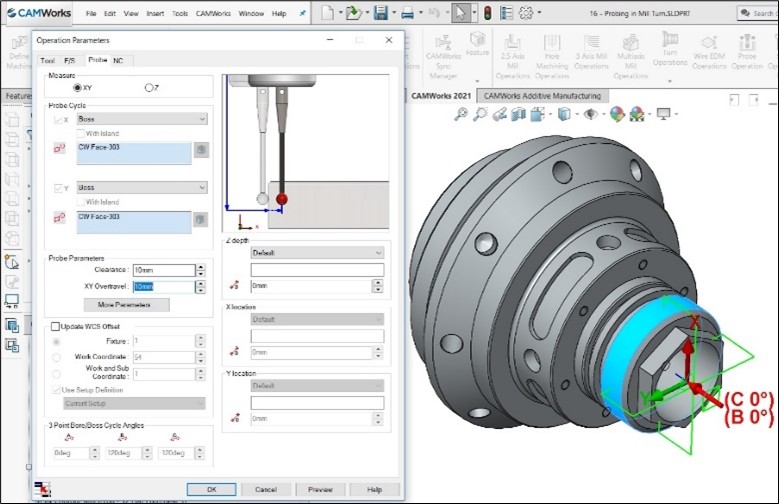
Task: Click the Z depth pick-point icon
Action: tap(234, 286)
